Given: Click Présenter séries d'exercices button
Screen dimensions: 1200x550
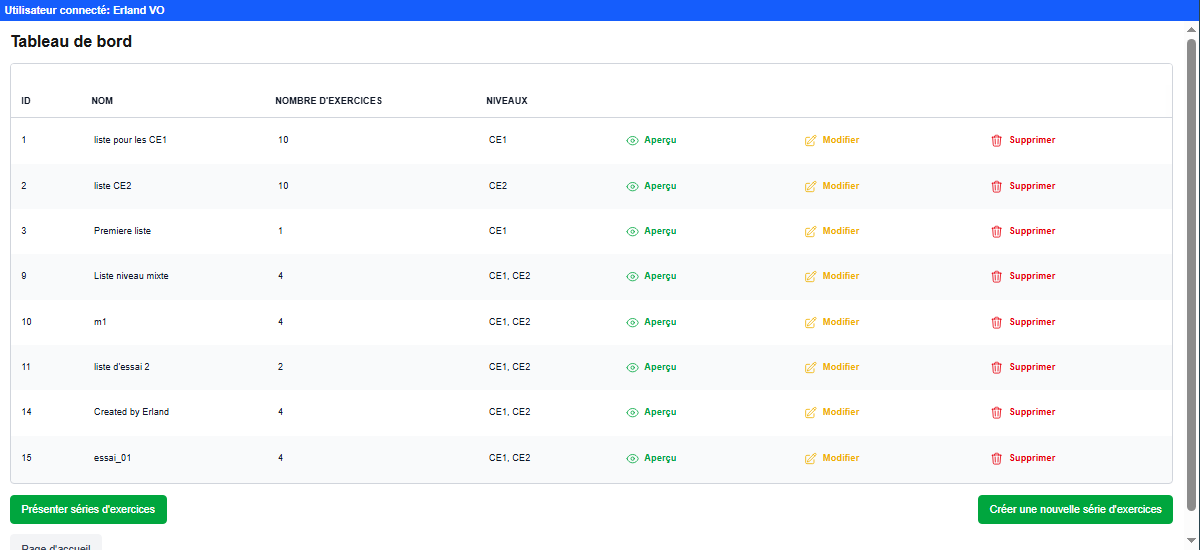Looking at the screenshot, I should click(x=88, y=509).
